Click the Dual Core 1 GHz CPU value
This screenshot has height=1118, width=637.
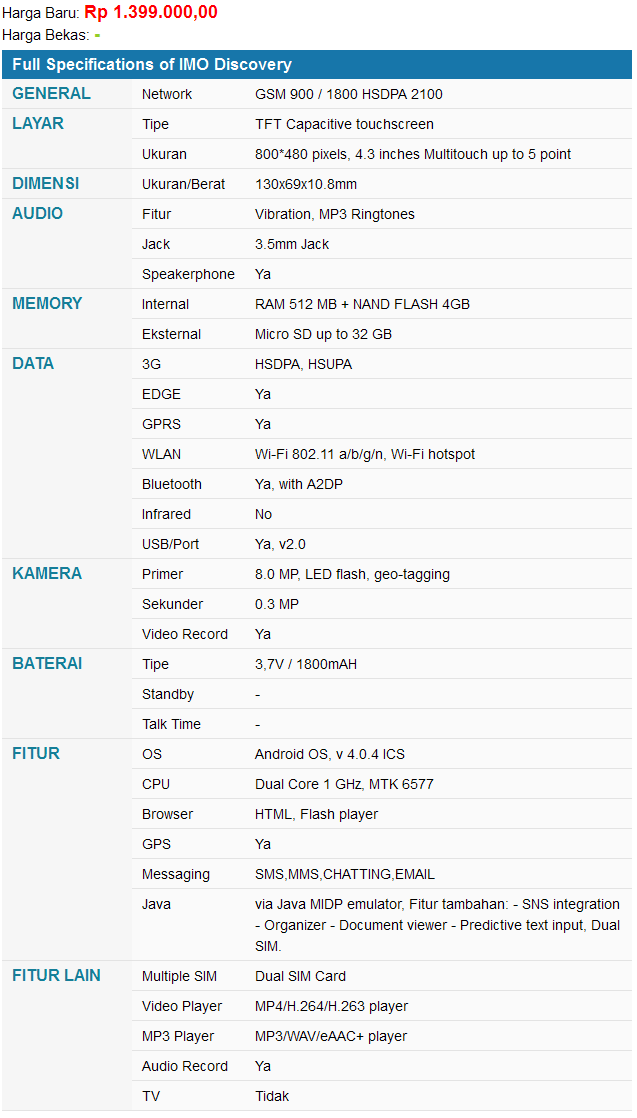click(344, 784)
